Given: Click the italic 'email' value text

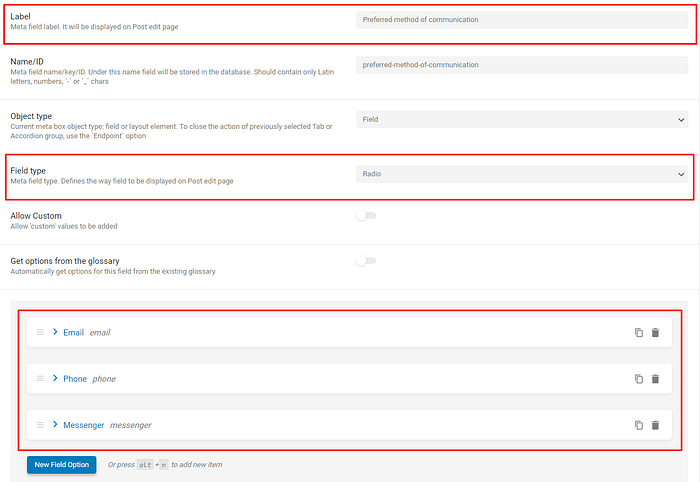Looking at the screenshot, I should click(100, 332).
